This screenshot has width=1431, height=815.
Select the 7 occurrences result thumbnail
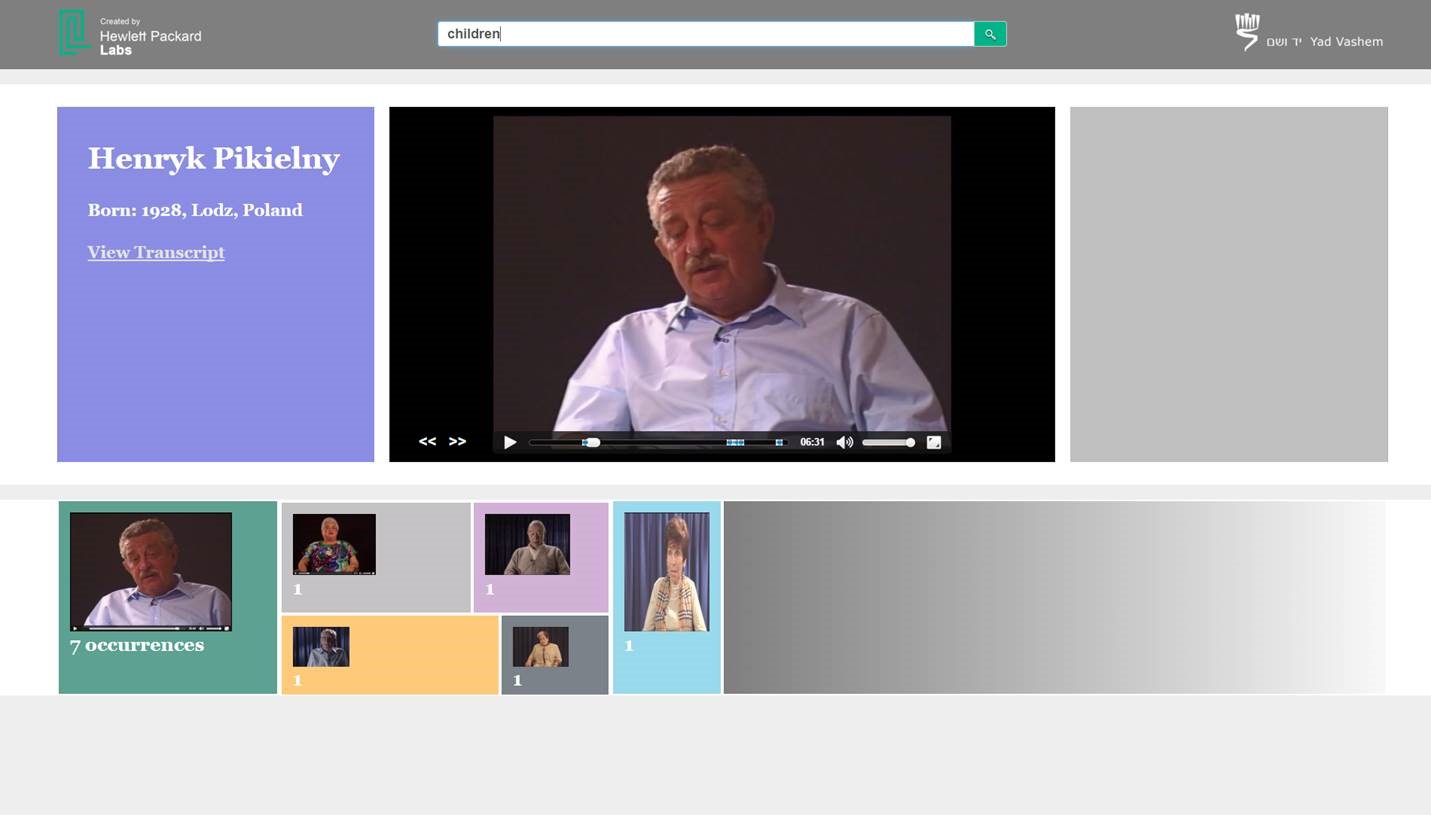(151, 571)
